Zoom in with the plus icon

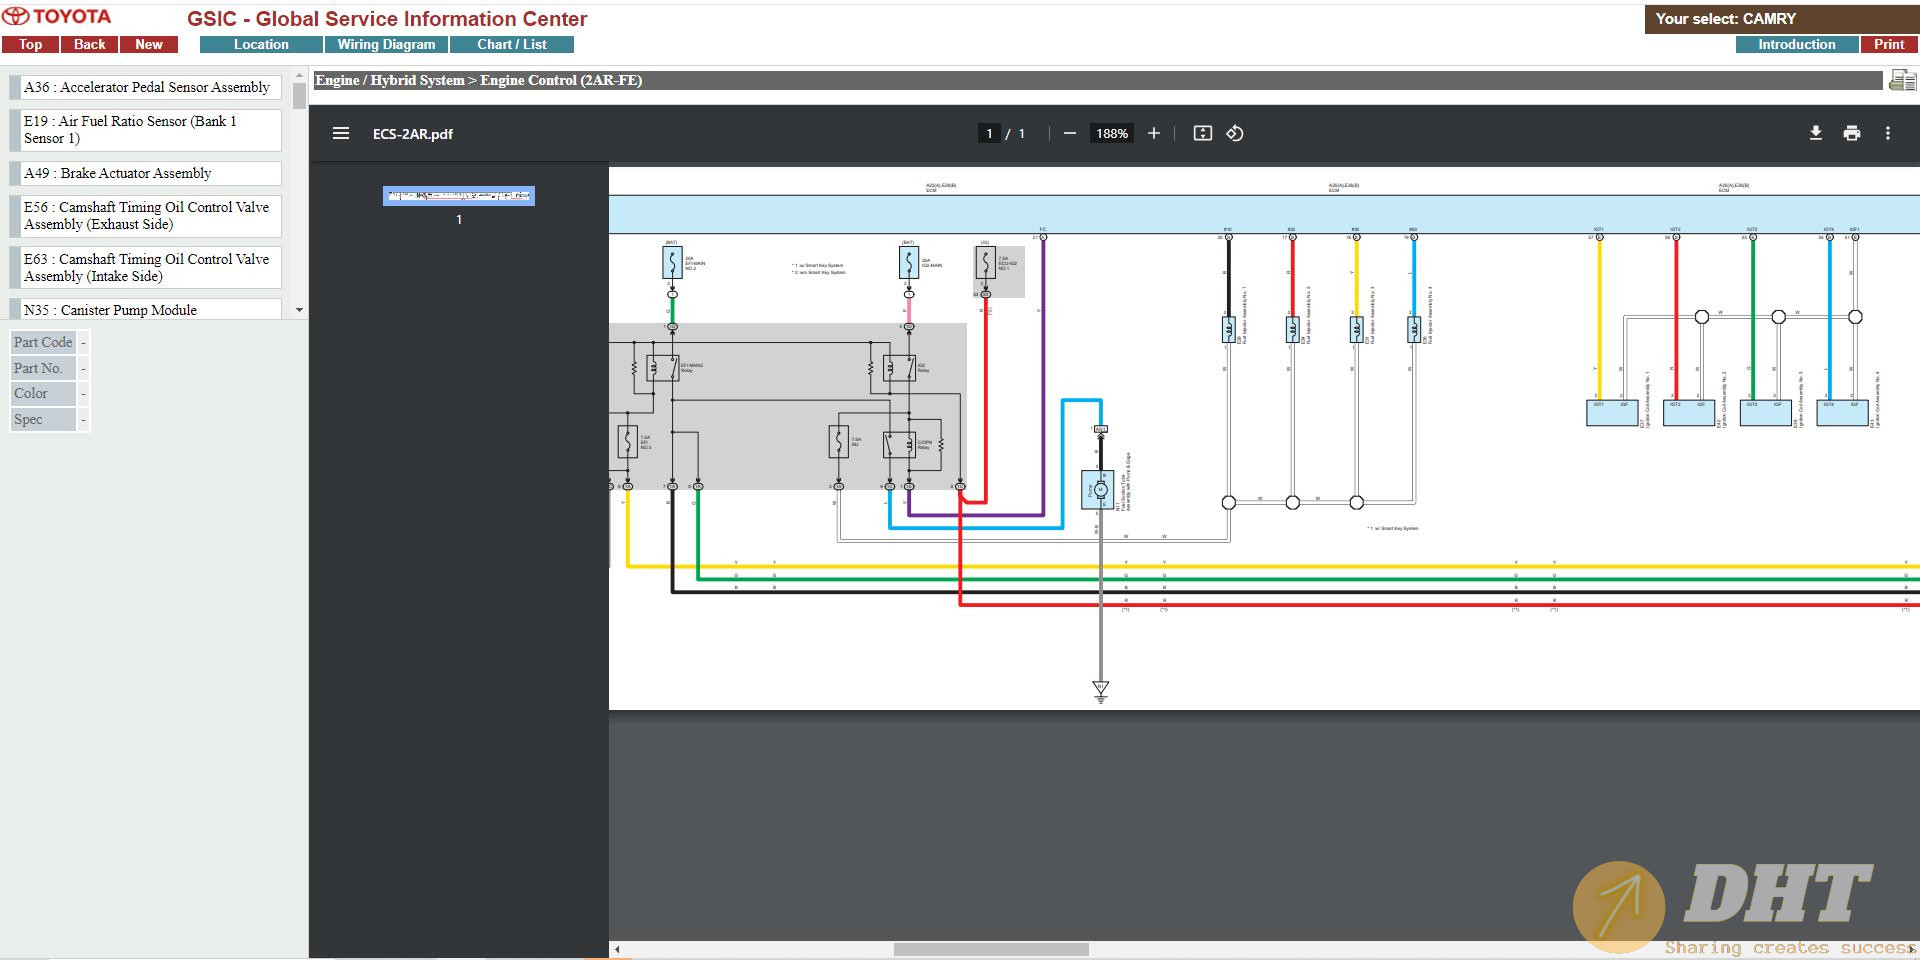click(1153, 133)
